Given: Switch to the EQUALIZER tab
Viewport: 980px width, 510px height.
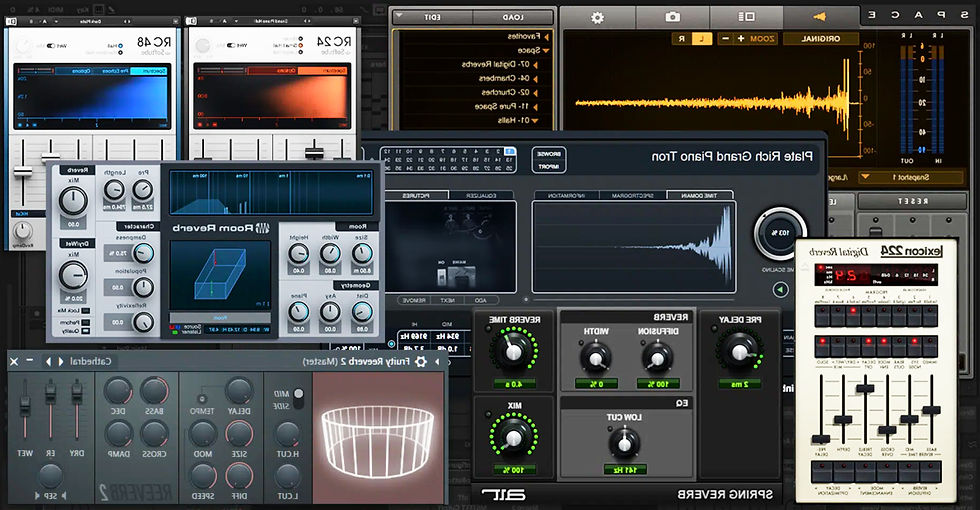Looking at the screenshot, I should click(481, 196).
